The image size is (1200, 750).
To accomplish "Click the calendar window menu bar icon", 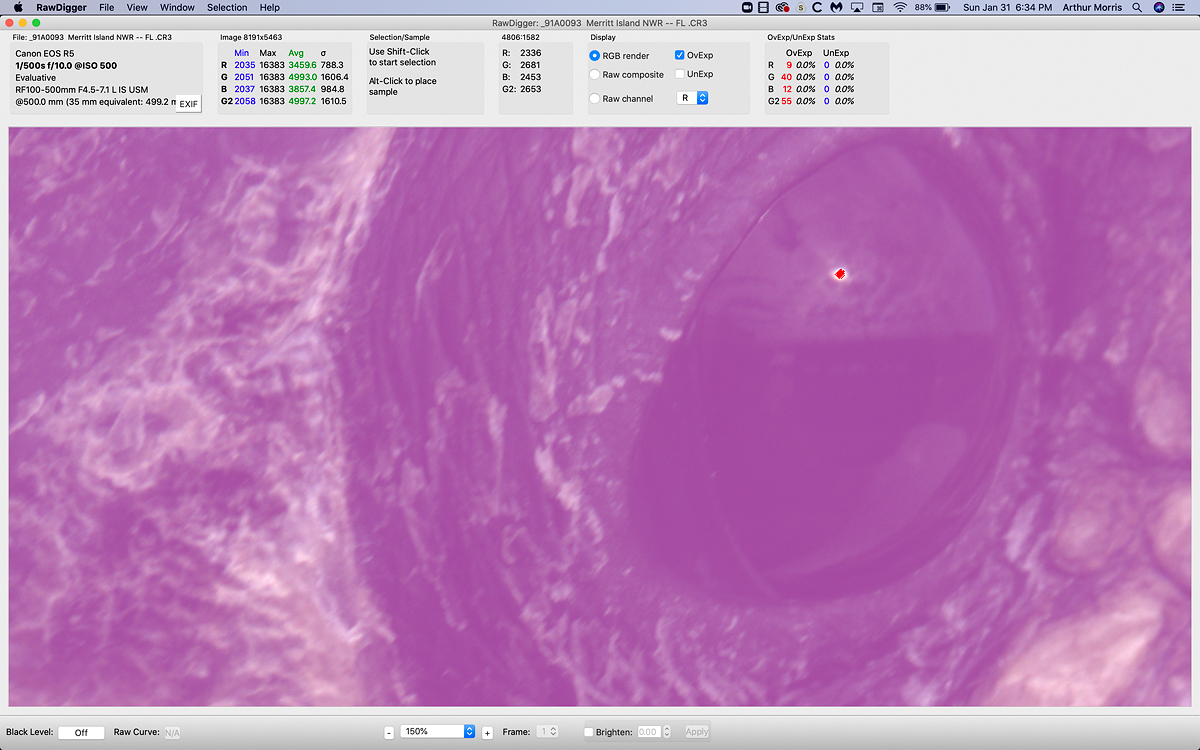I will [878, 7].
